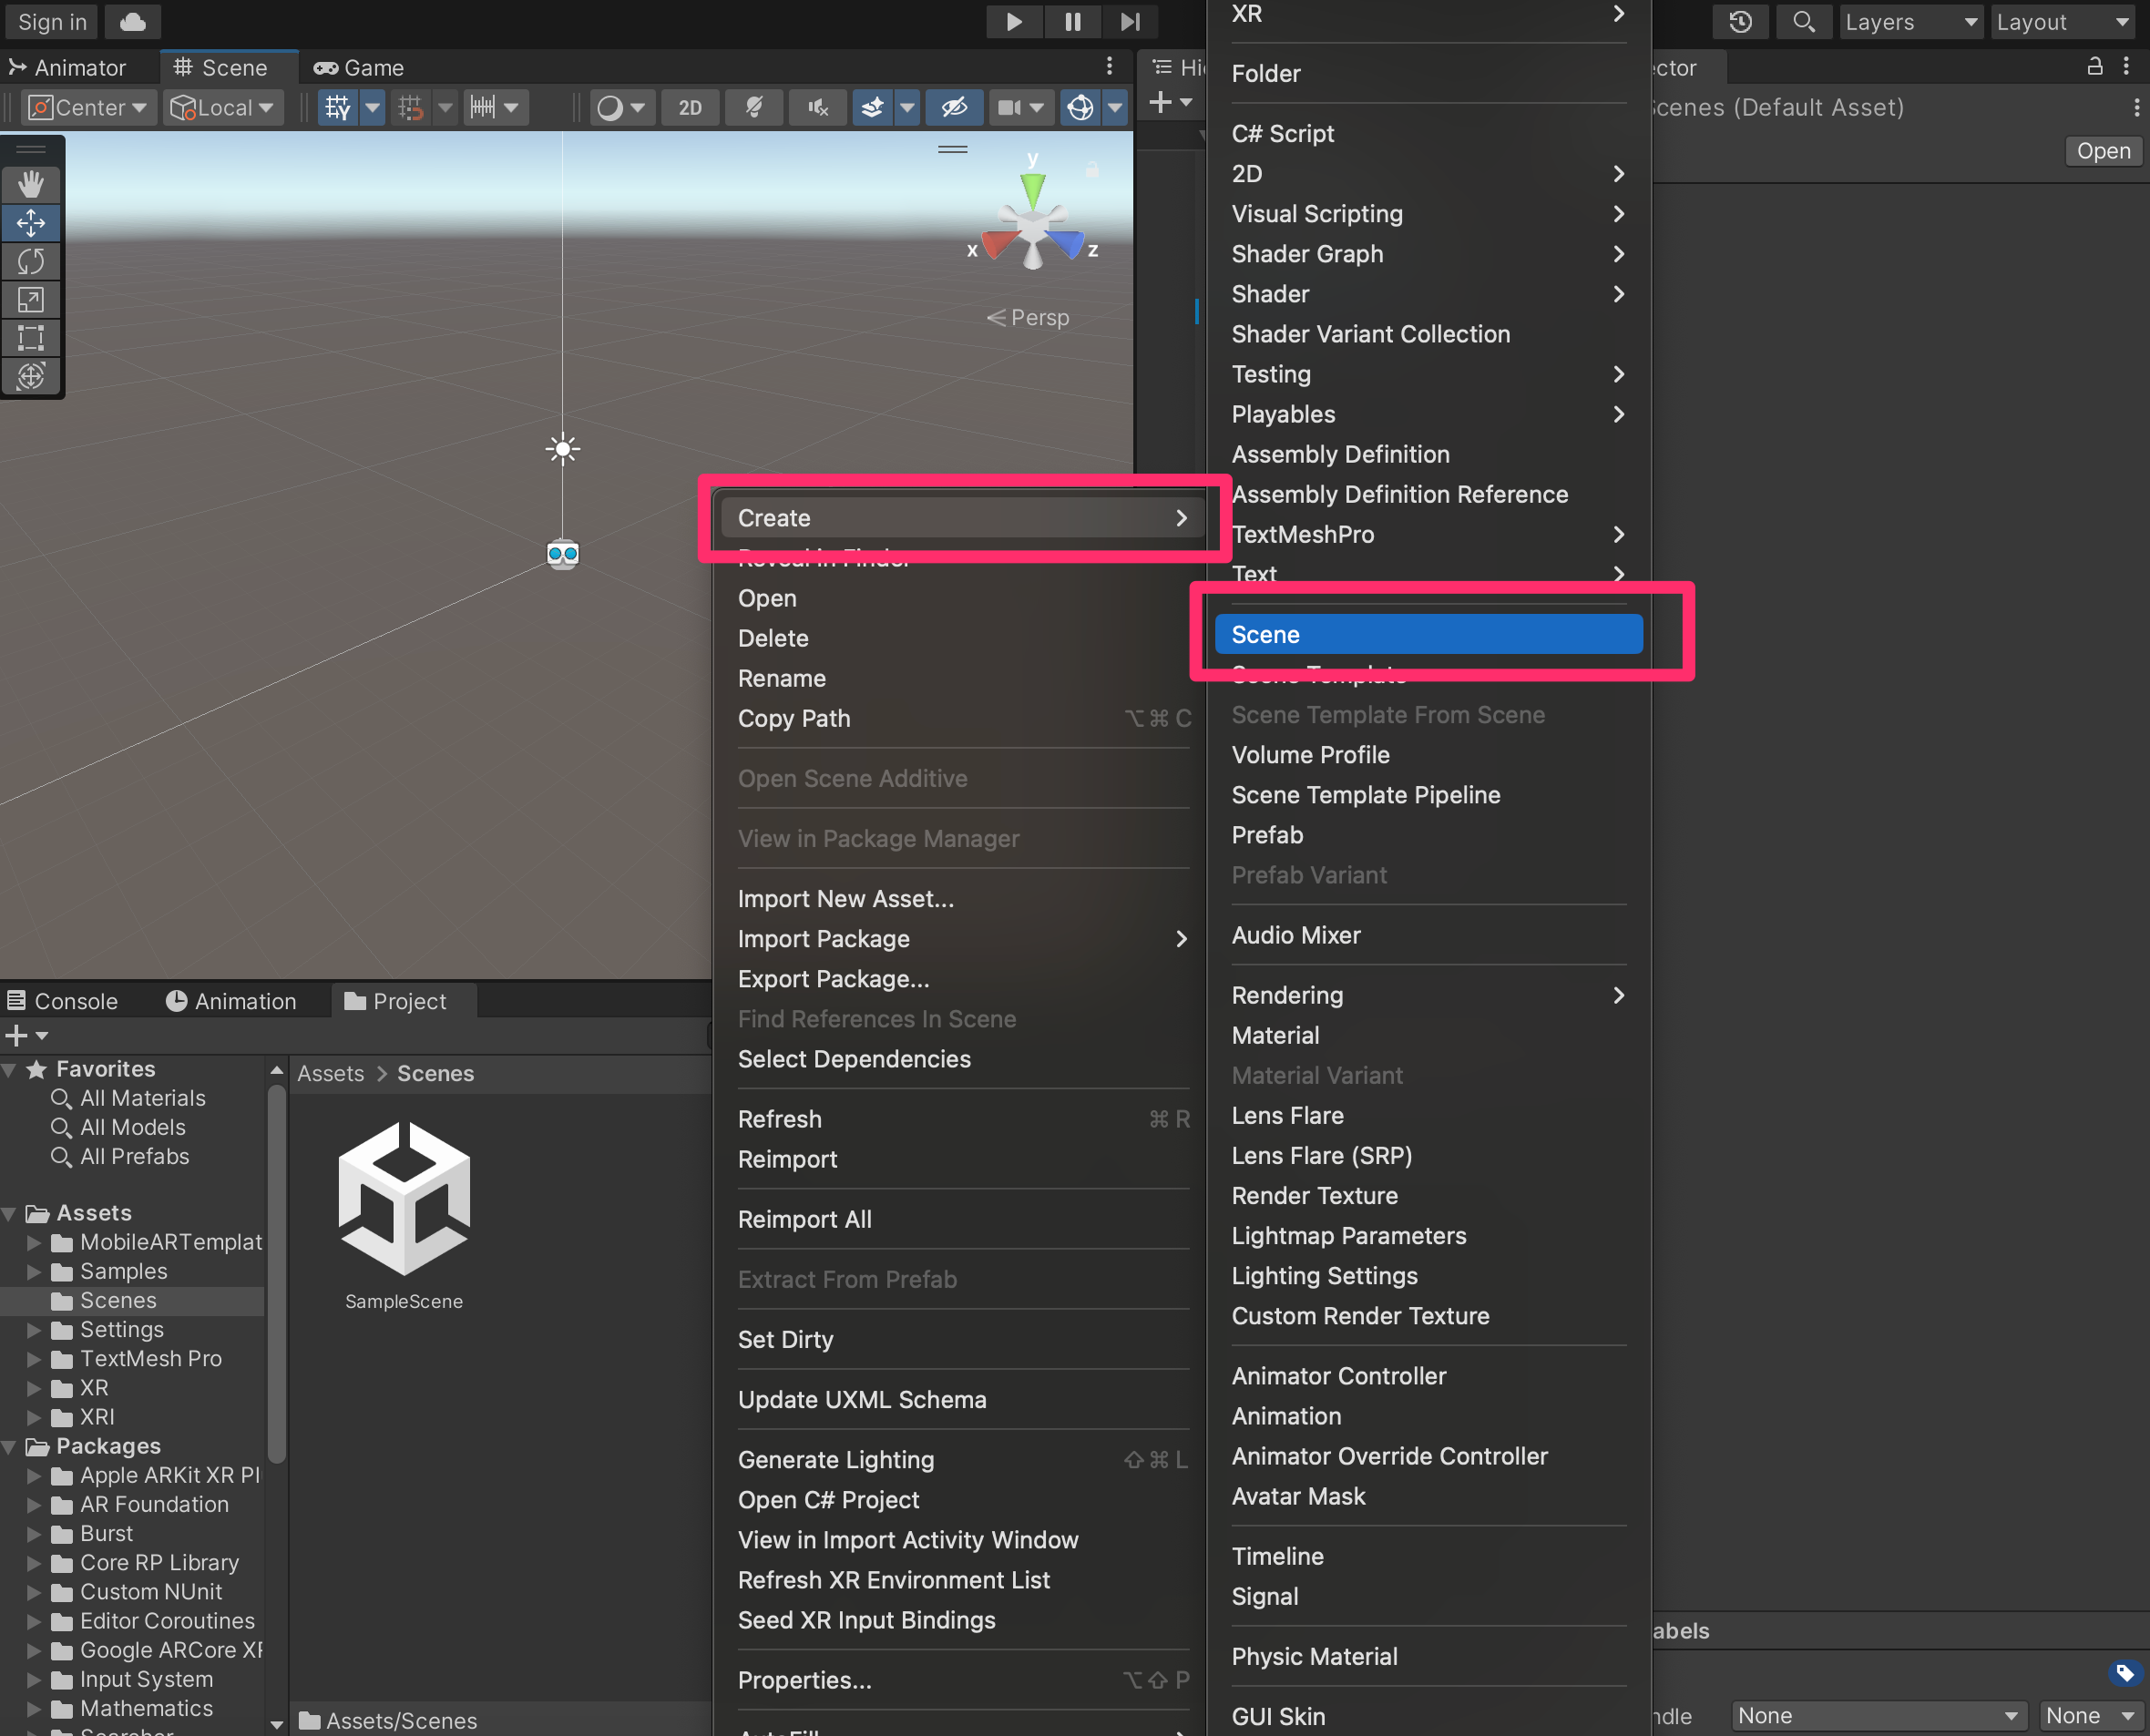Screen dimensions: 2150x1736
Task: Select the Rect transform tool
Action: (31, 338)
